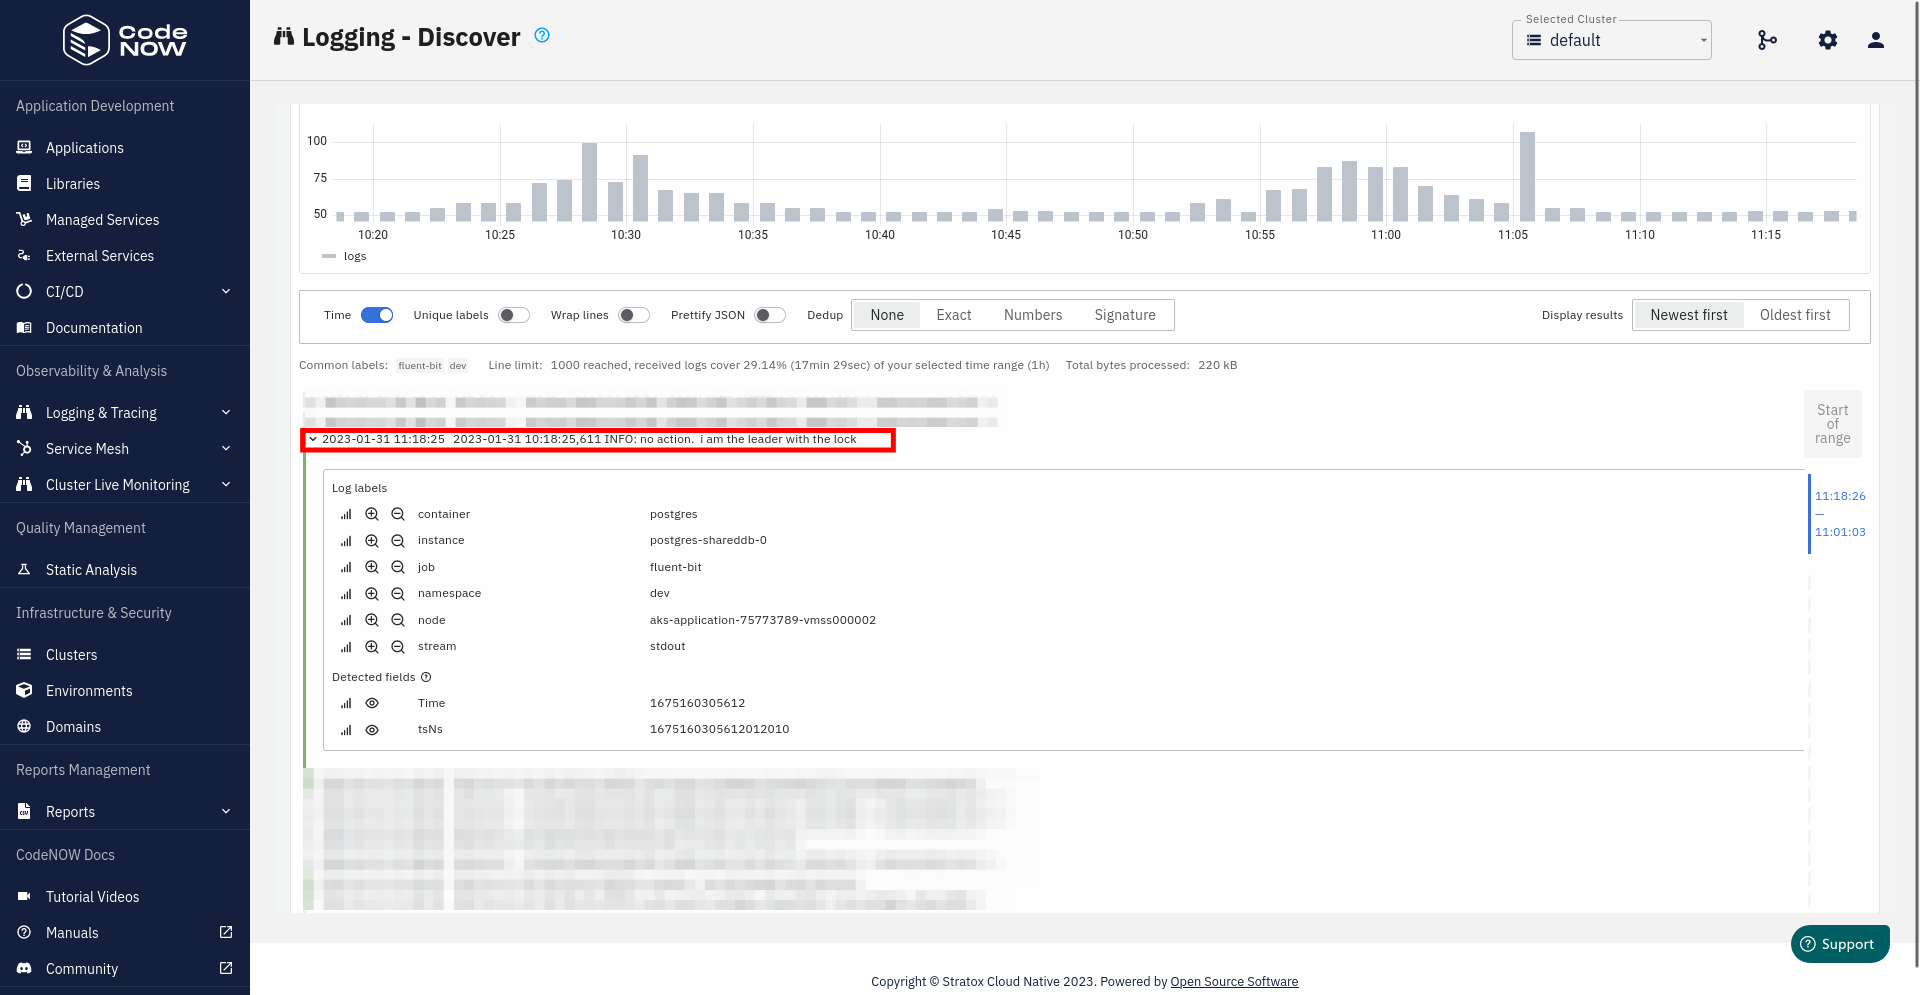
Task: Enable the Wrap lines switch
Action: coord(634,315)
